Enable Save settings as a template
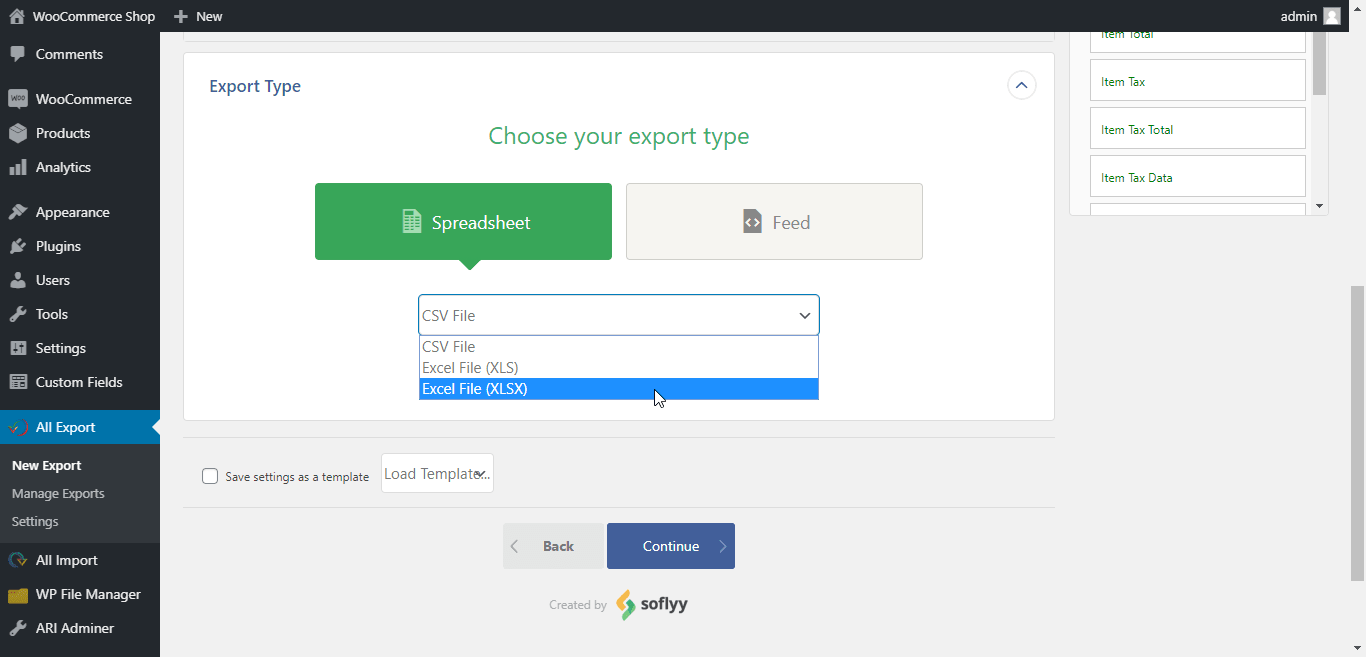The height and width of the screenshot is (657, 1366). coord(210,476)
